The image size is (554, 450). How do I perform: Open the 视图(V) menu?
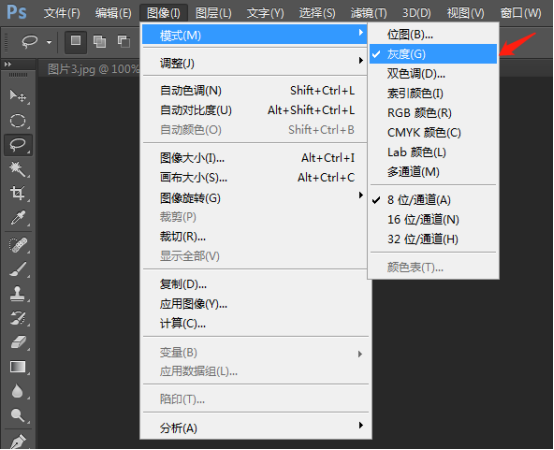tap(466, 13)
